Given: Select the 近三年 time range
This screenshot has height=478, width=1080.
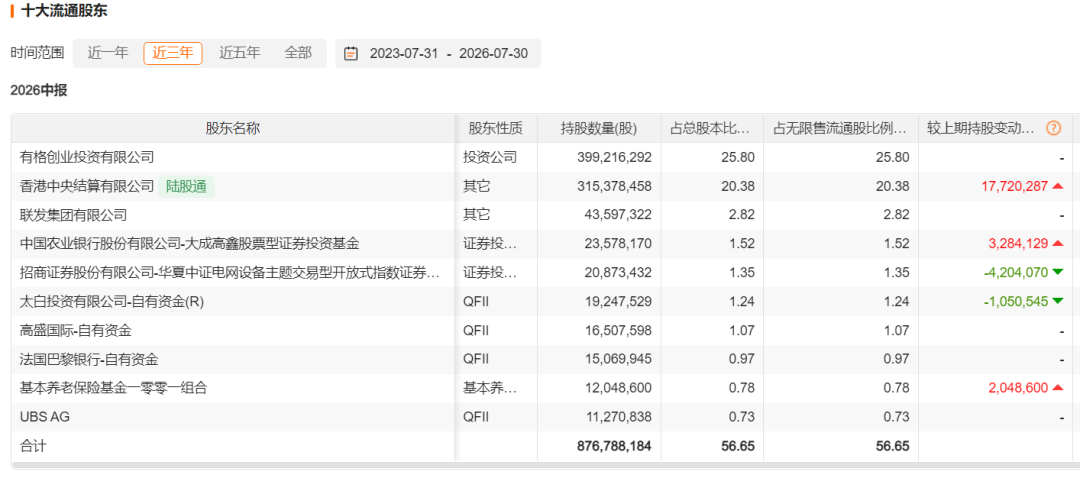Looking at the screenshot, I should tap(173, 53).
